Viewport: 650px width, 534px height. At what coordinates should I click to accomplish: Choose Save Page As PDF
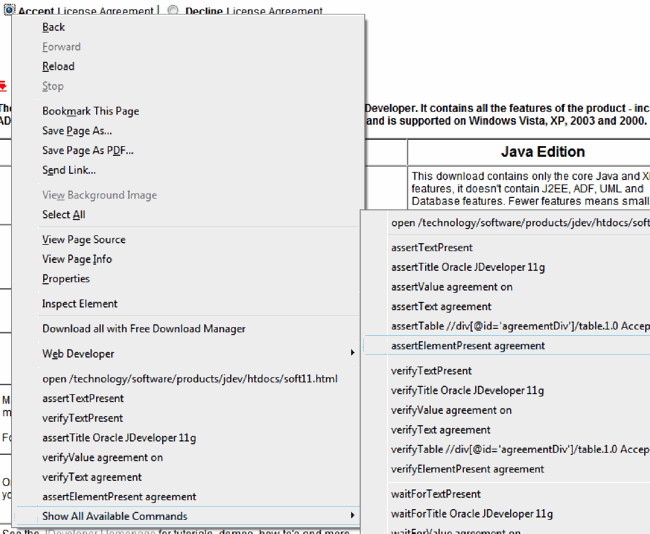pyautogui.click(x=87, y=151)
